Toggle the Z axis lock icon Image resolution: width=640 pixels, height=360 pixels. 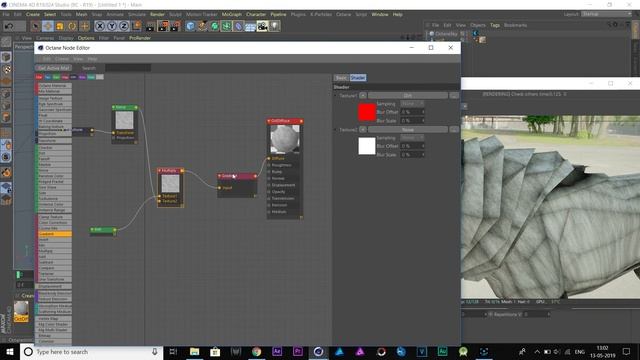tap(124, 26)
